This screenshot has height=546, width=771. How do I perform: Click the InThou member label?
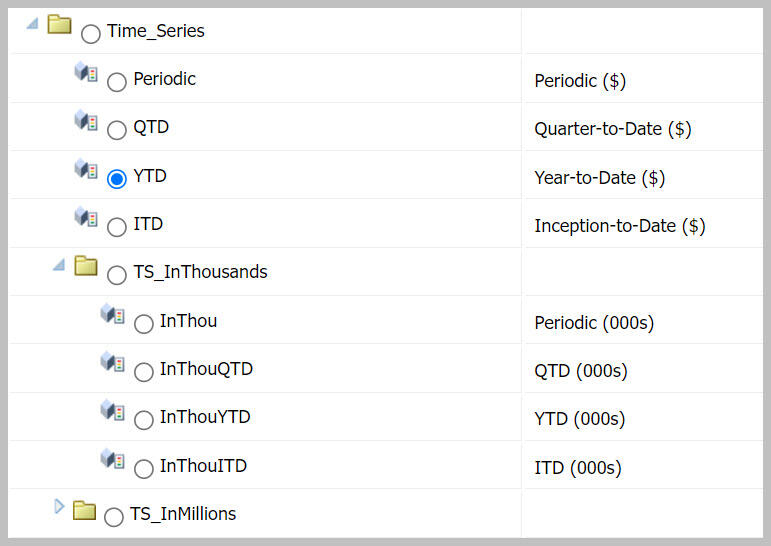pyautogui.click(x=188, y=321)
